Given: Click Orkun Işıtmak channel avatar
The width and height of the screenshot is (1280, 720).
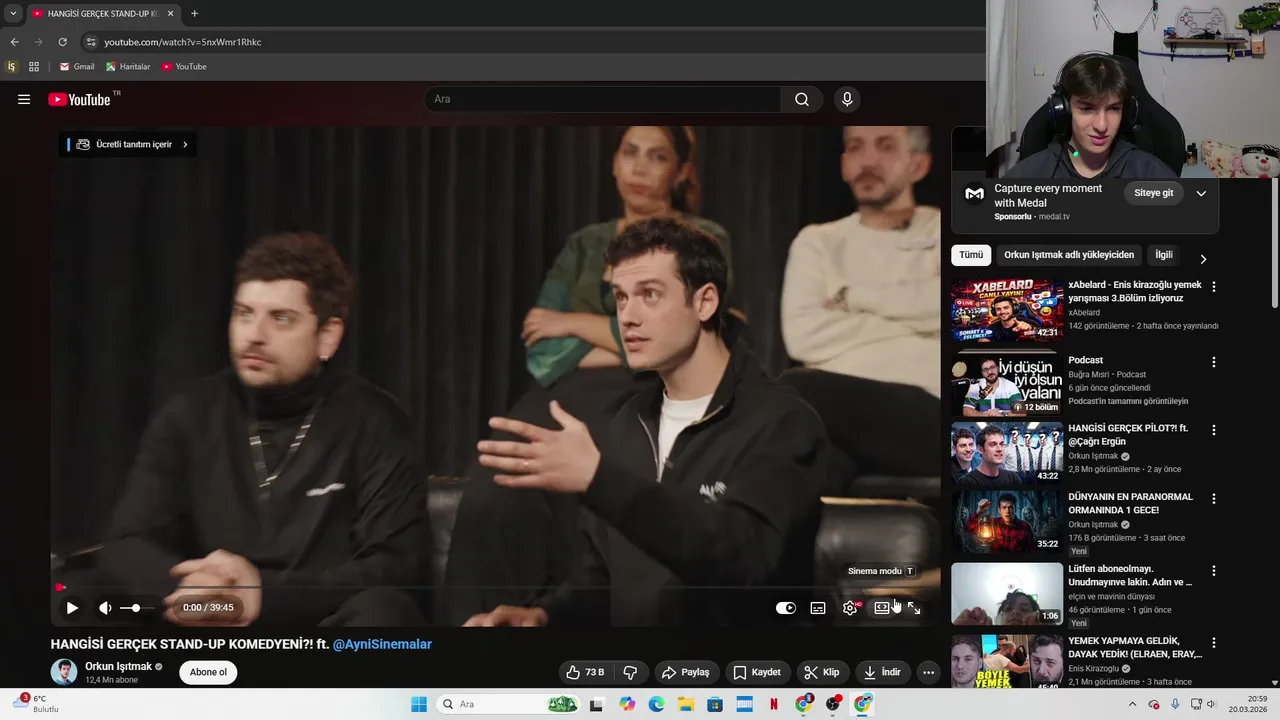Looking at the screenshot, I should point(64,672).
